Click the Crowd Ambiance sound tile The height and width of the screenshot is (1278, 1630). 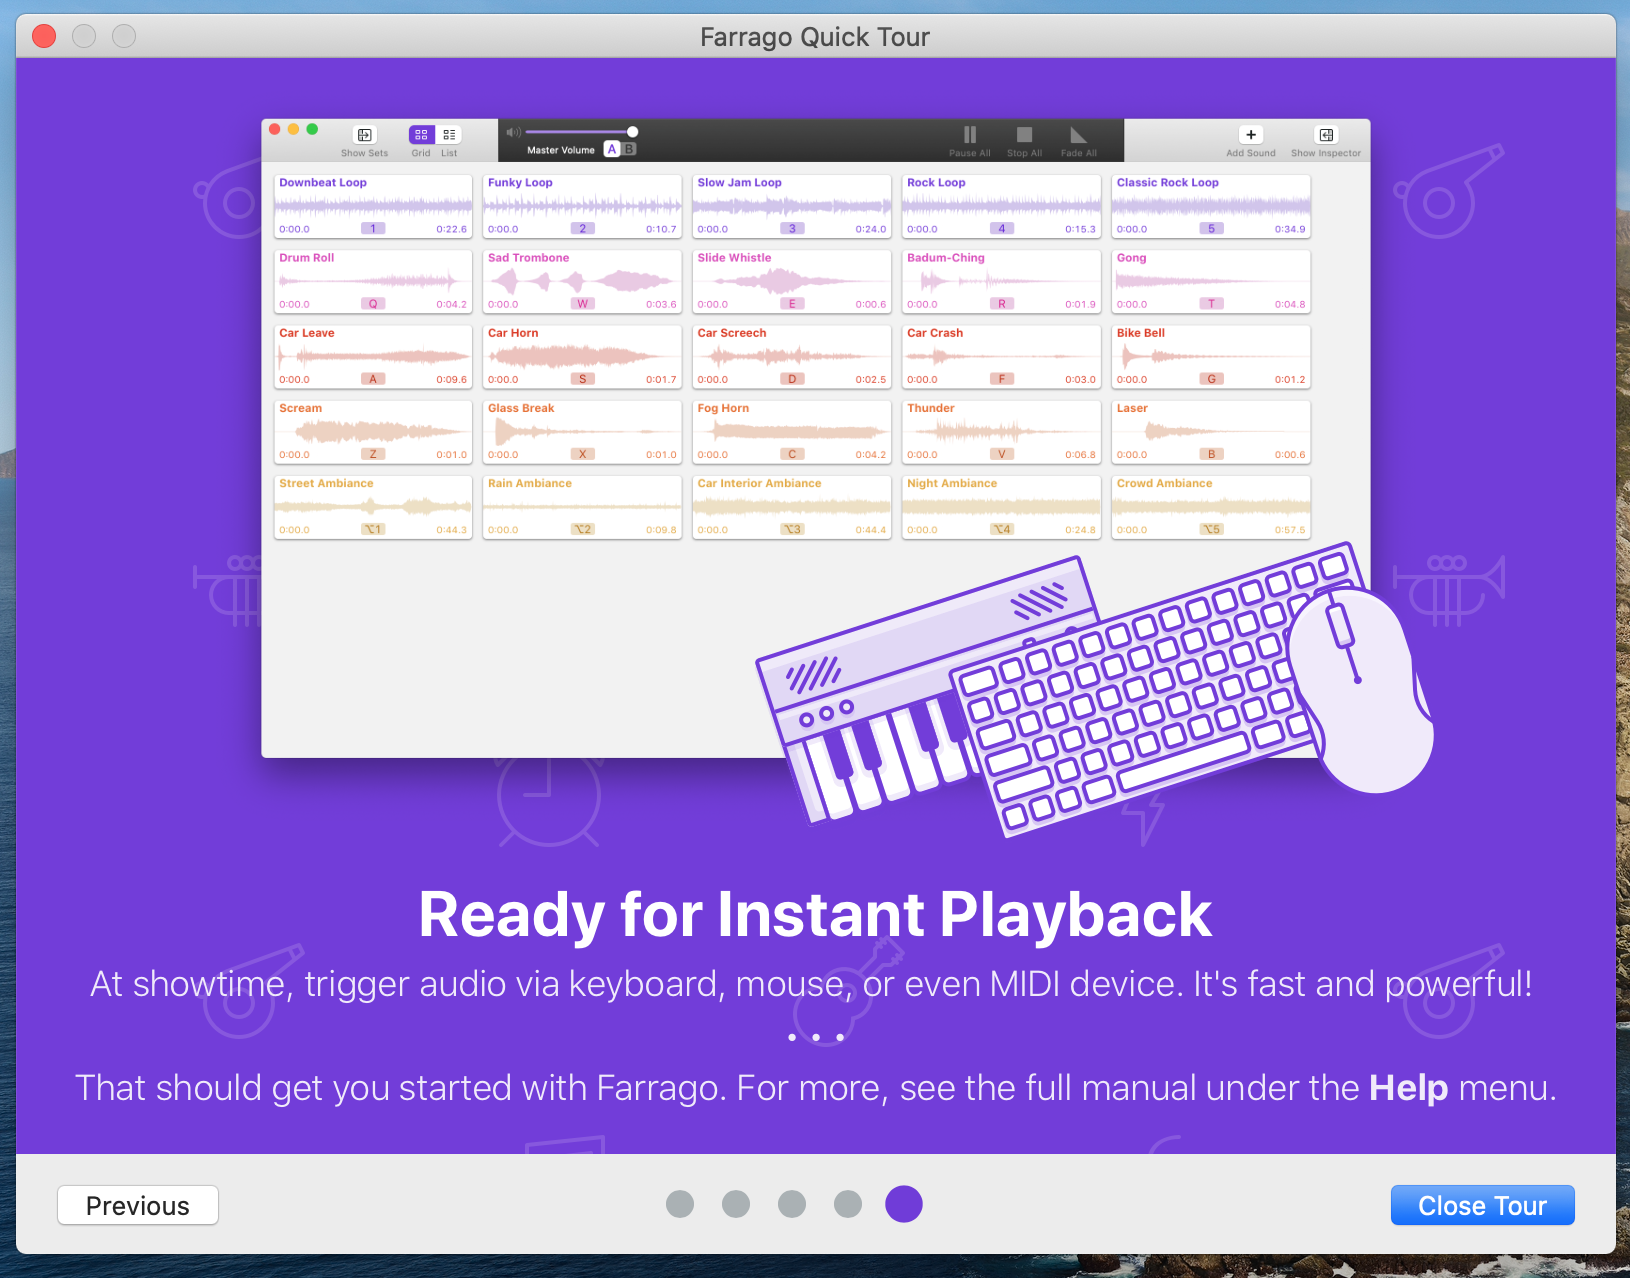tap(1211, 507)
